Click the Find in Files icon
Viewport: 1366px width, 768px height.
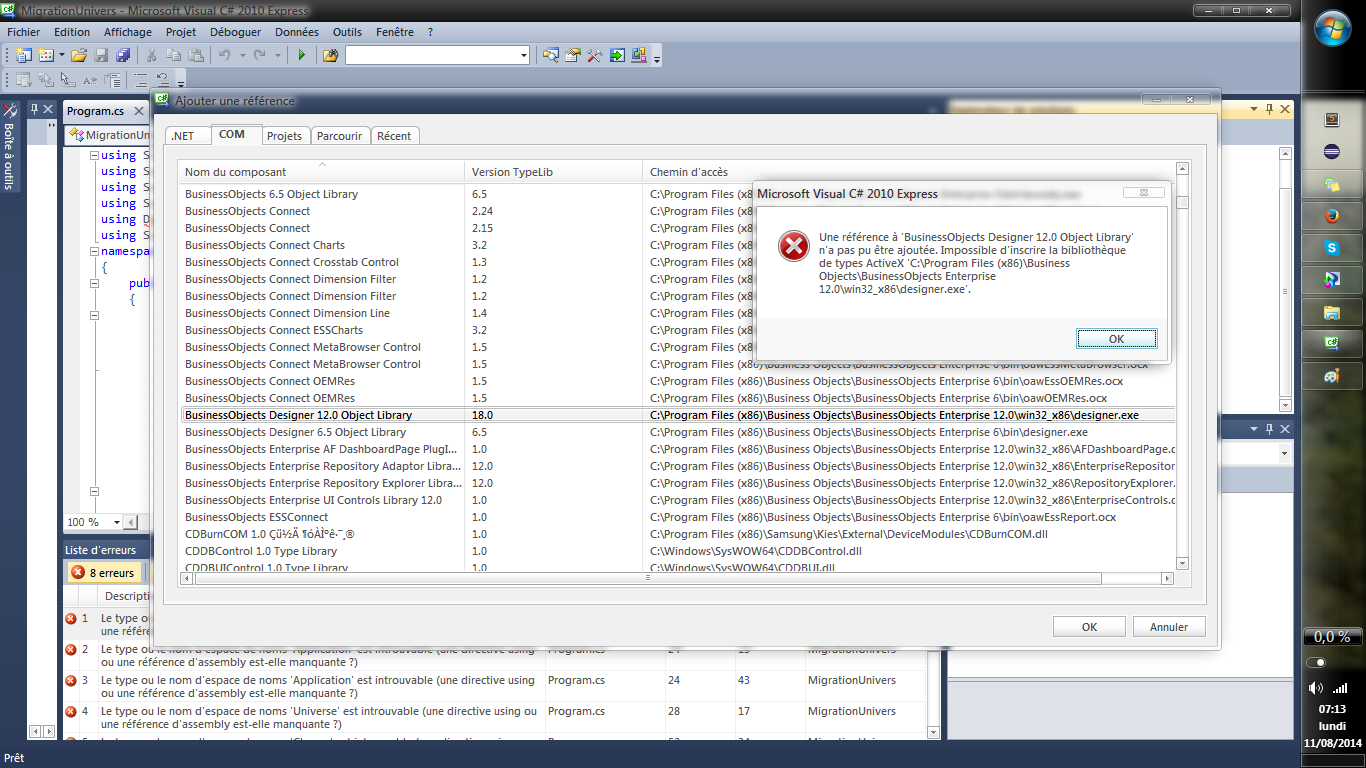[x=330, y=55]
